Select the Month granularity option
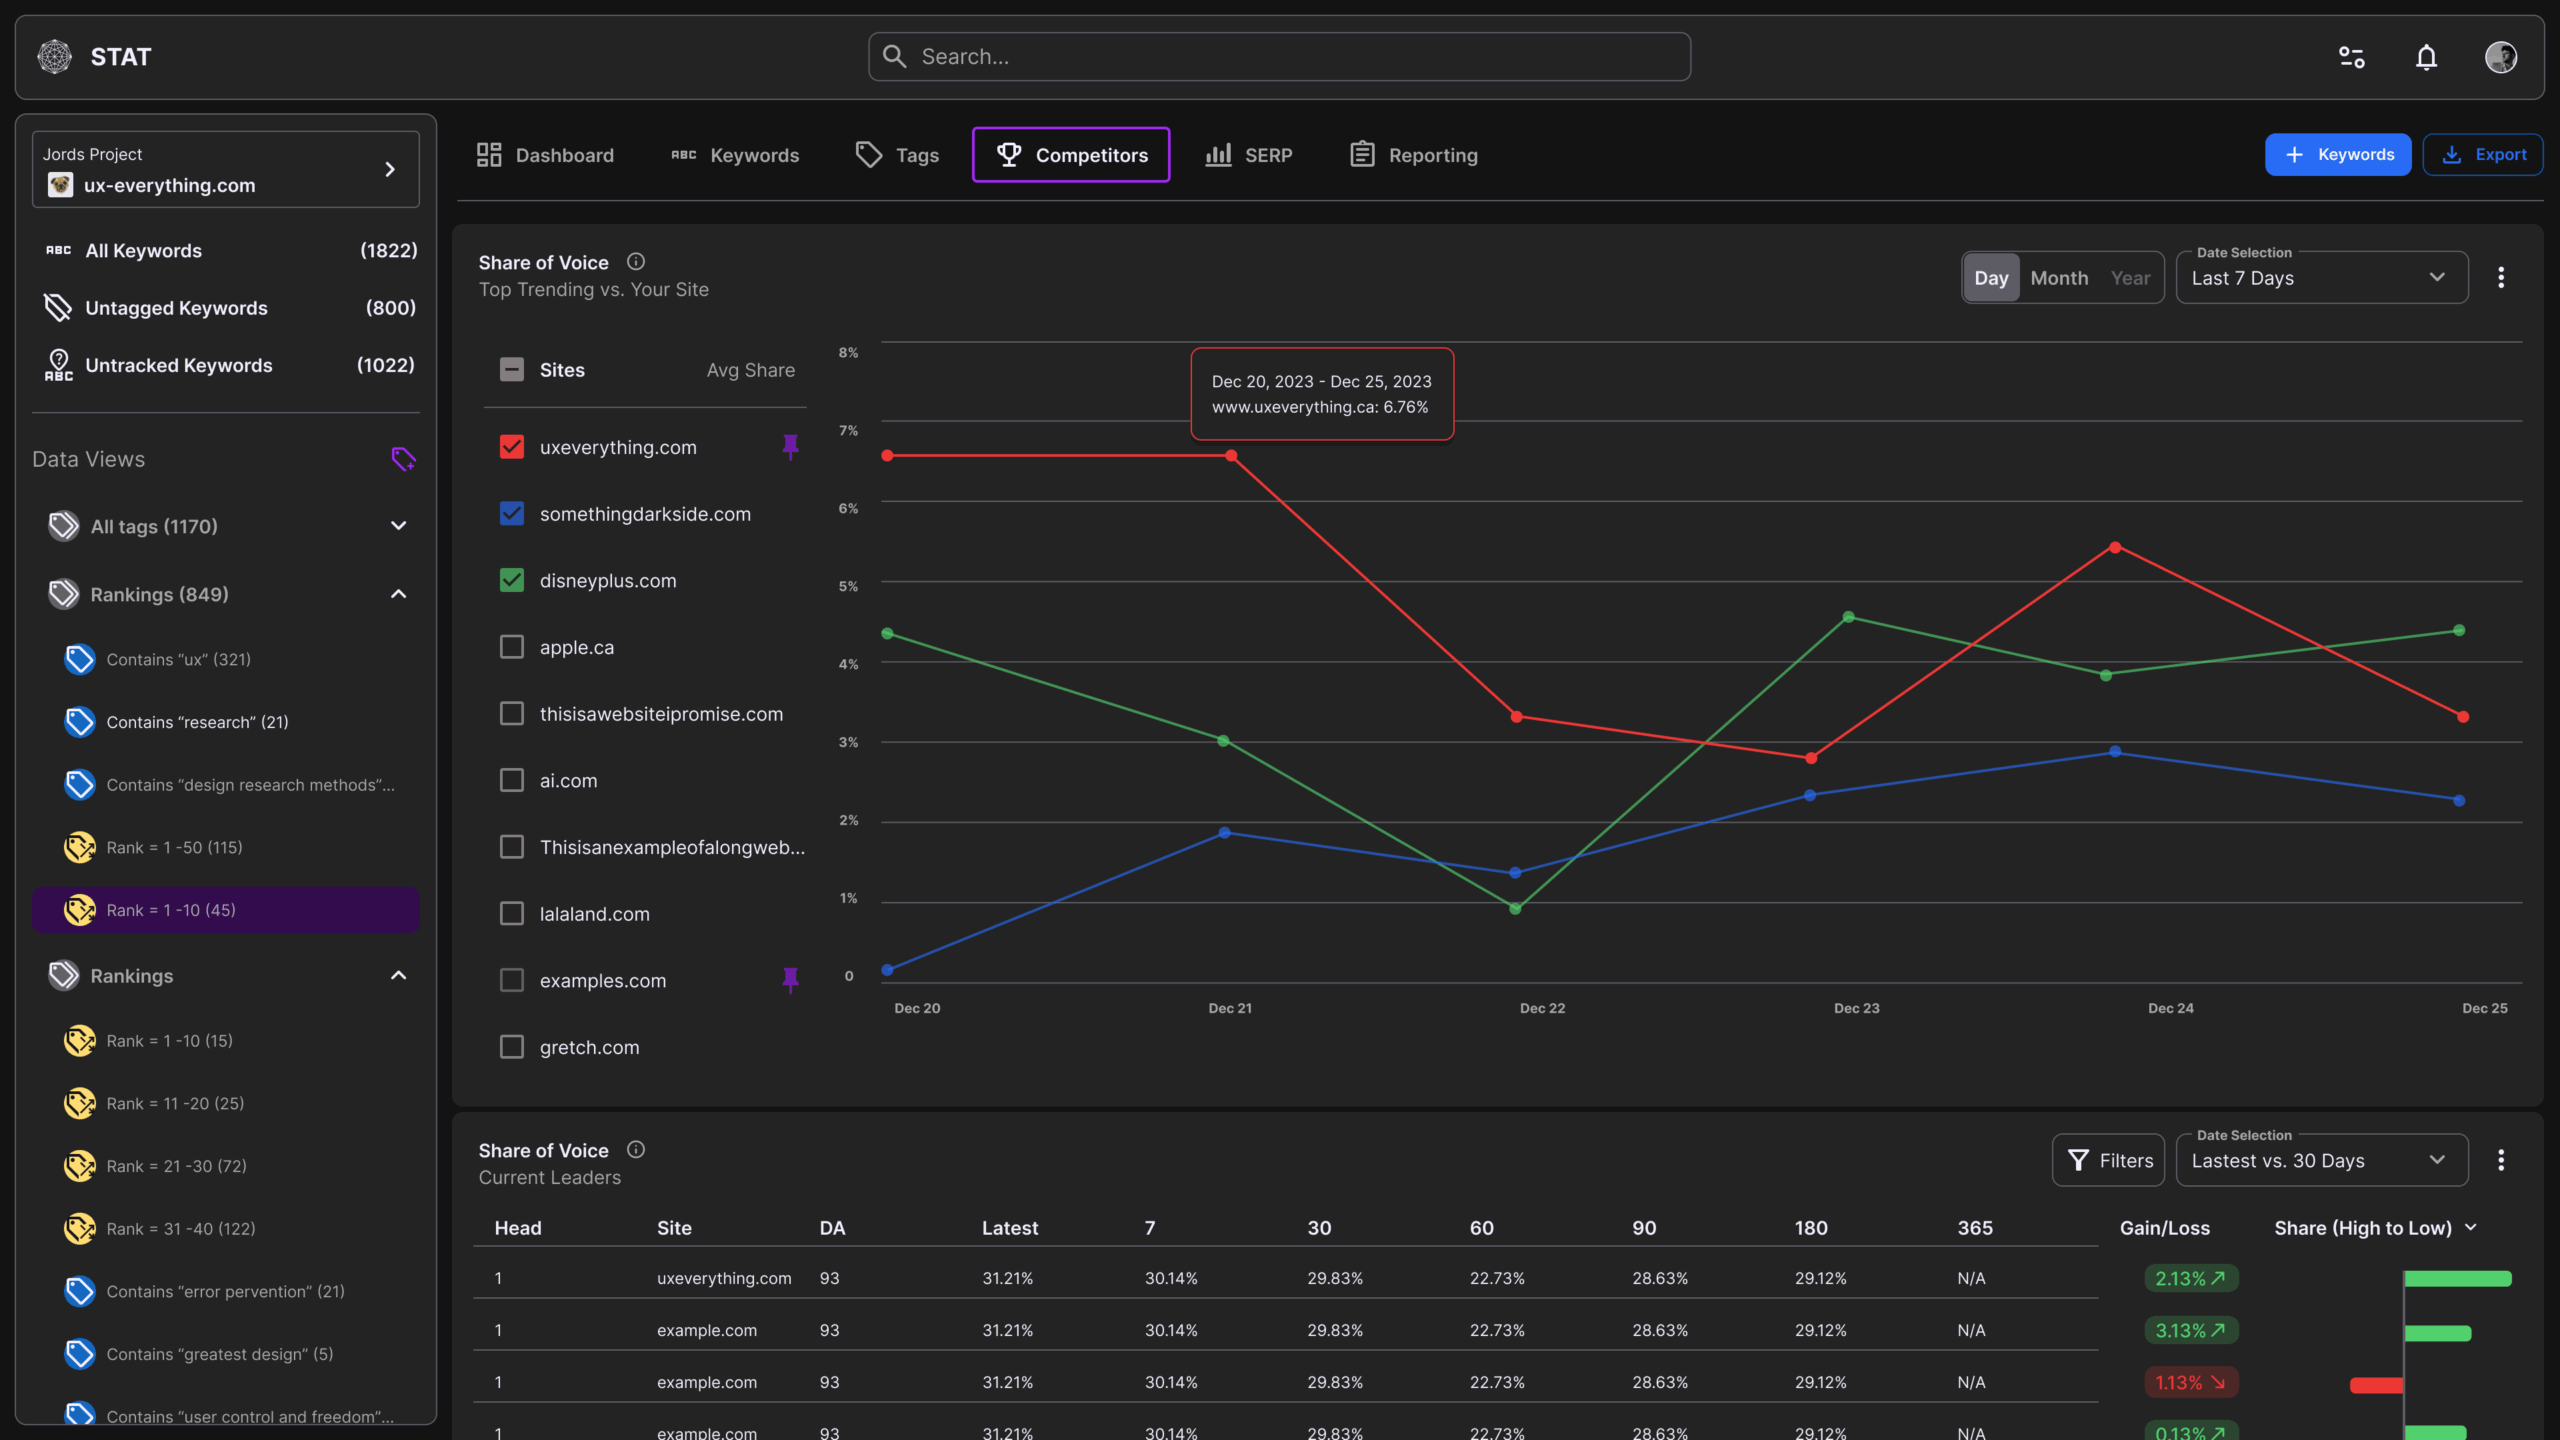Screen dimensions: 2560x1440 pyautogui.click(x=2059, y=278)
